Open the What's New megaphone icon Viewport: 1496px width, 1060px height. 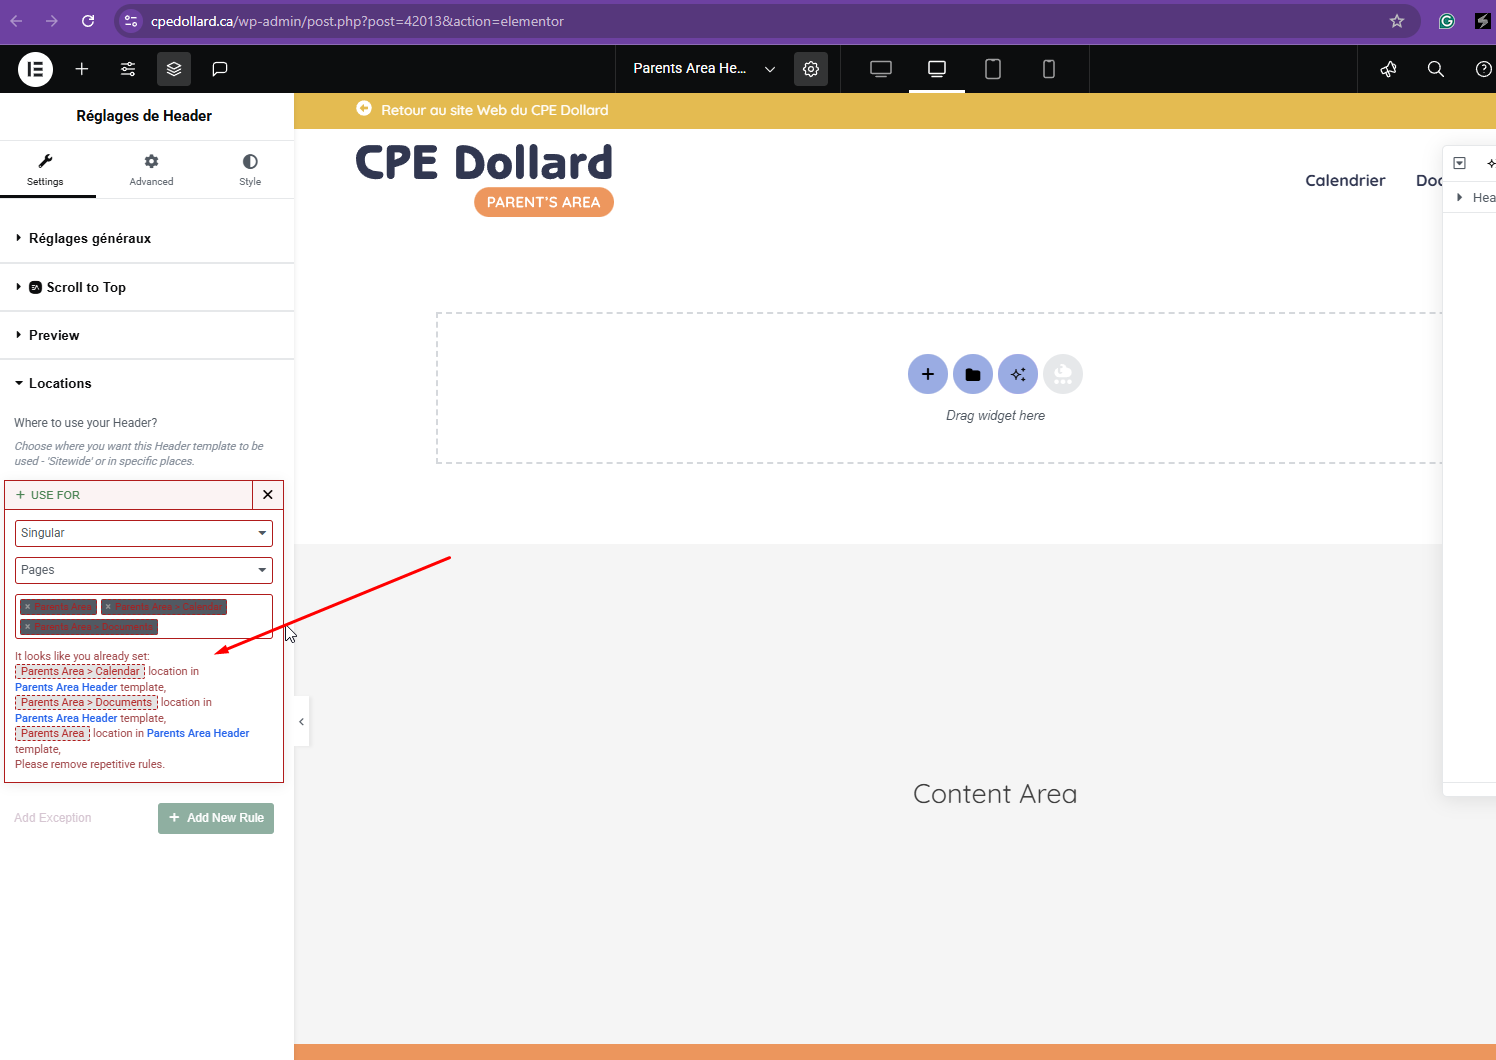coord(1388,69)
